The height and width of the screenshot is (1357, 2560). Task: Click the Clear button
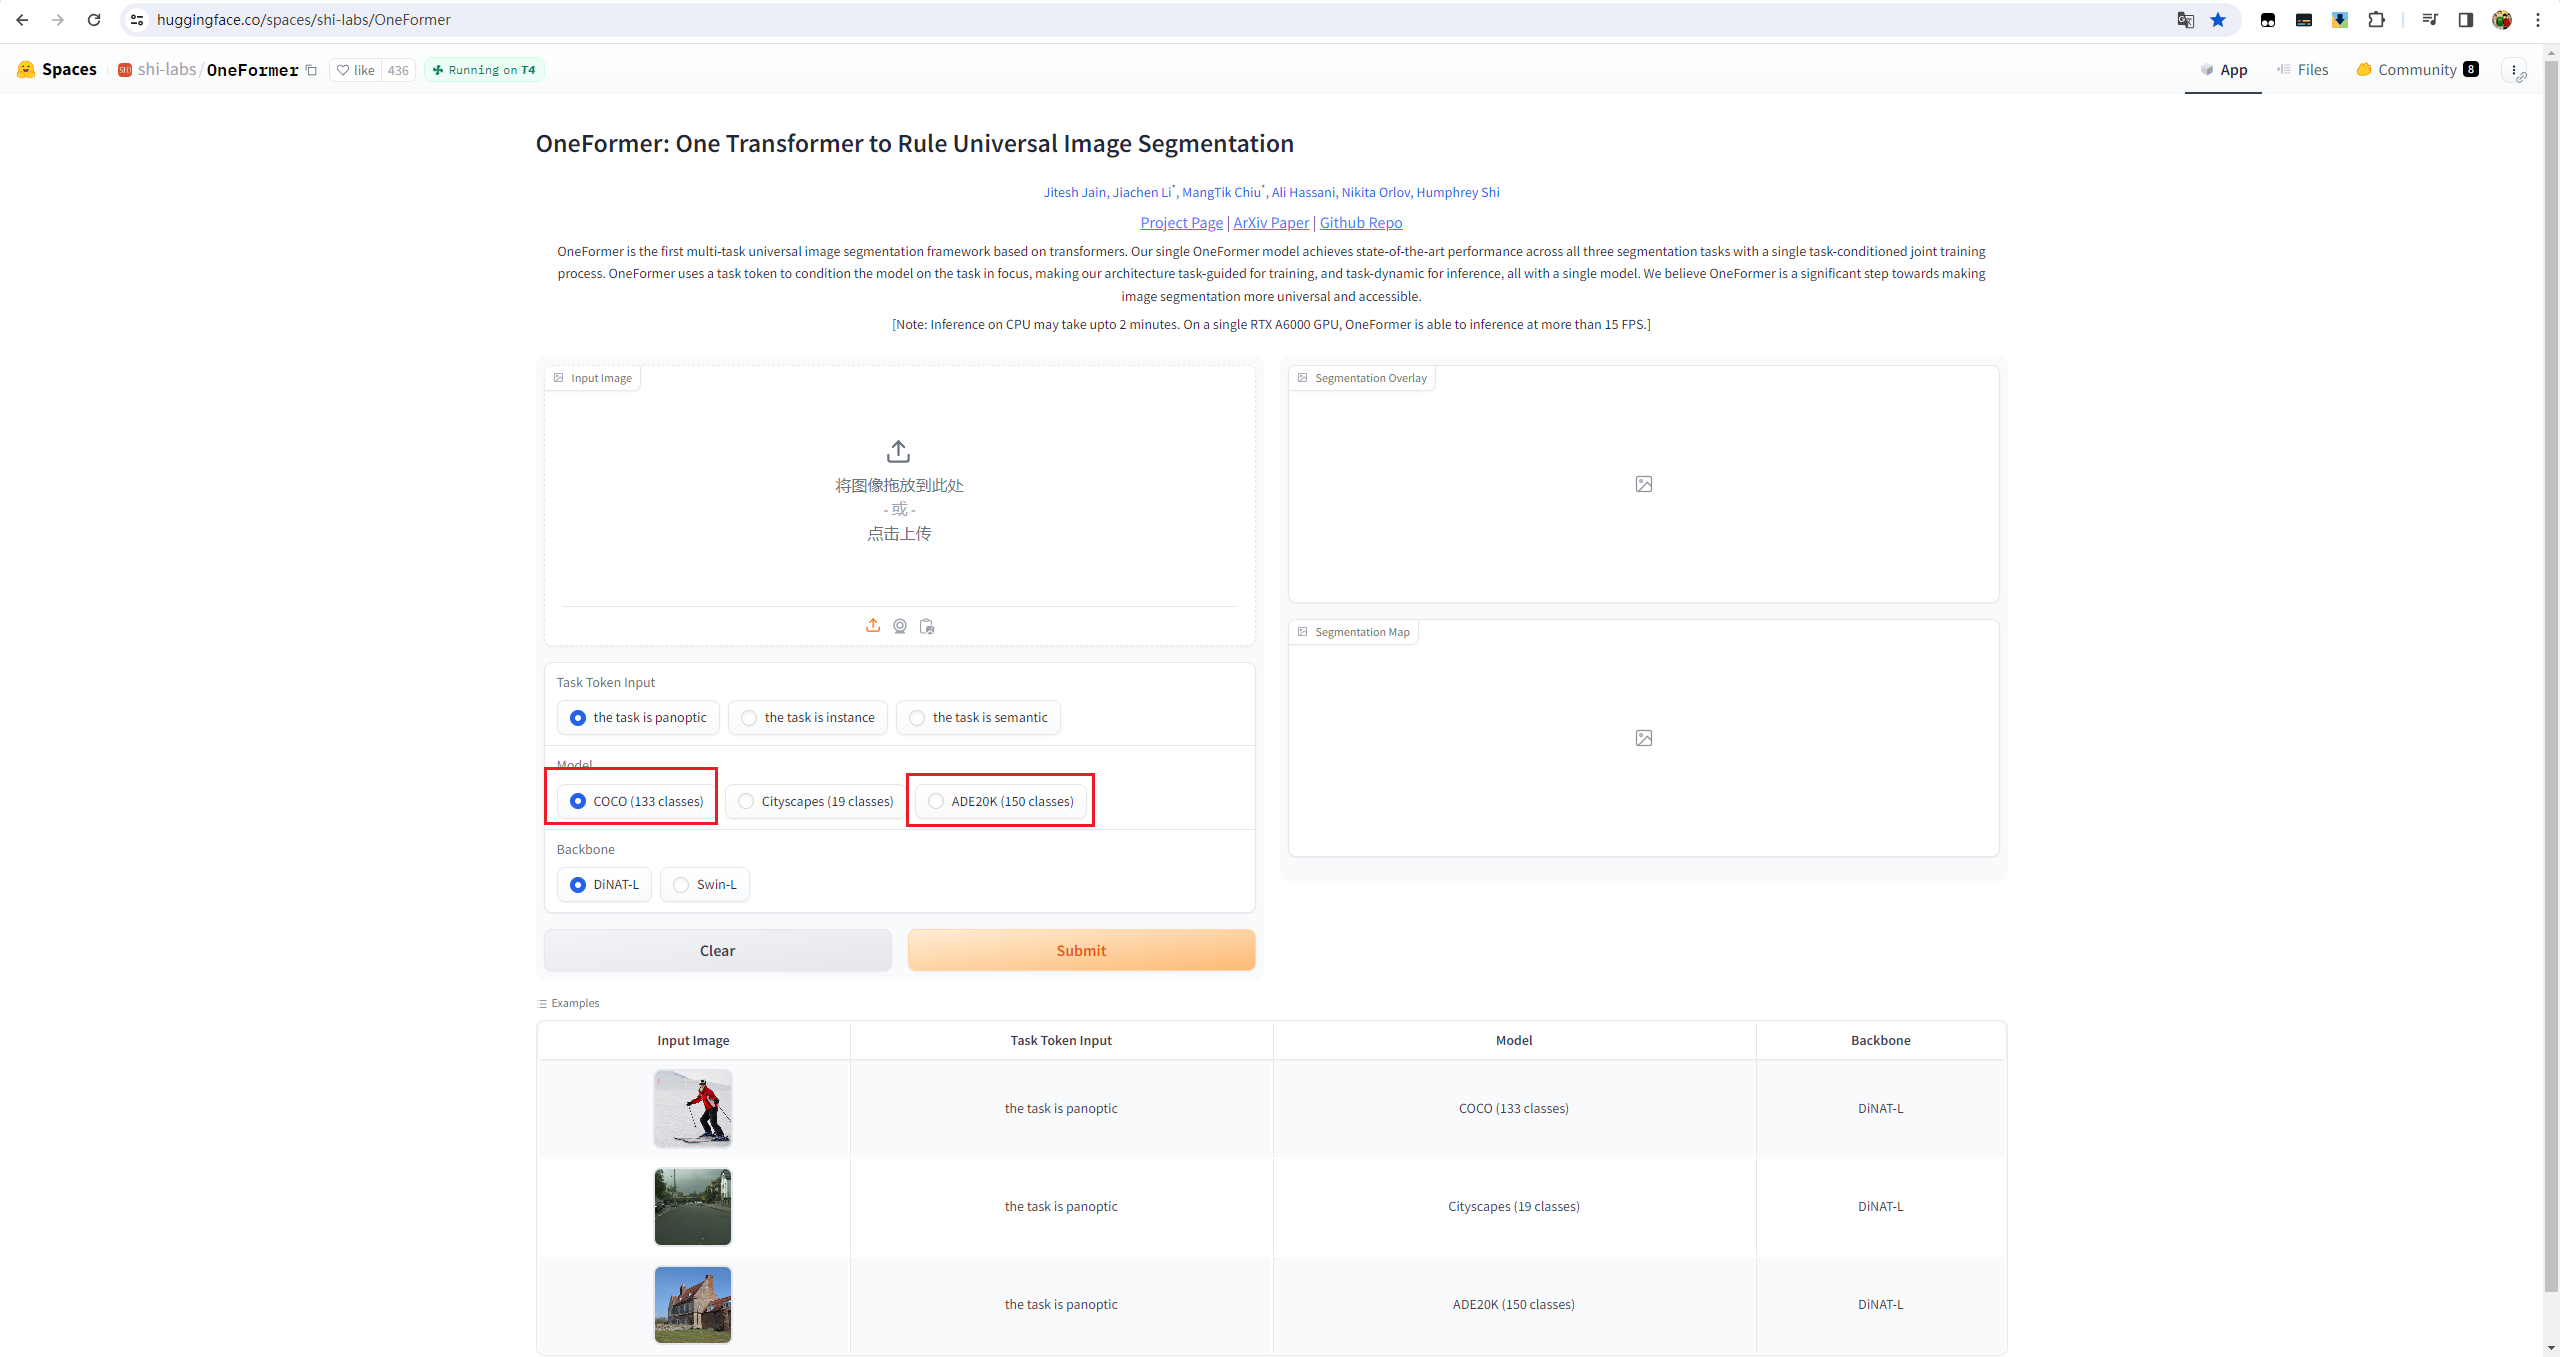718,950
